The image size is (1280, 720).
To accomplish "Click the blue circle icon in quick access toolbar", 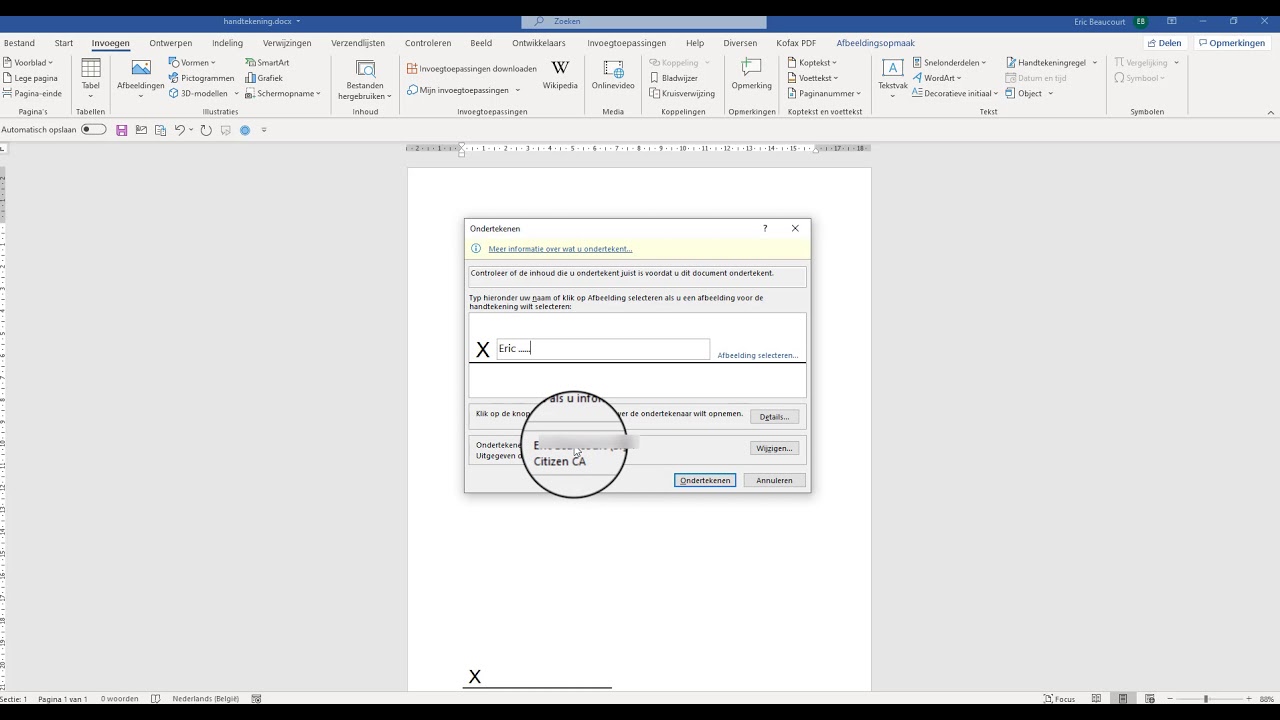I will click(245, 130).
